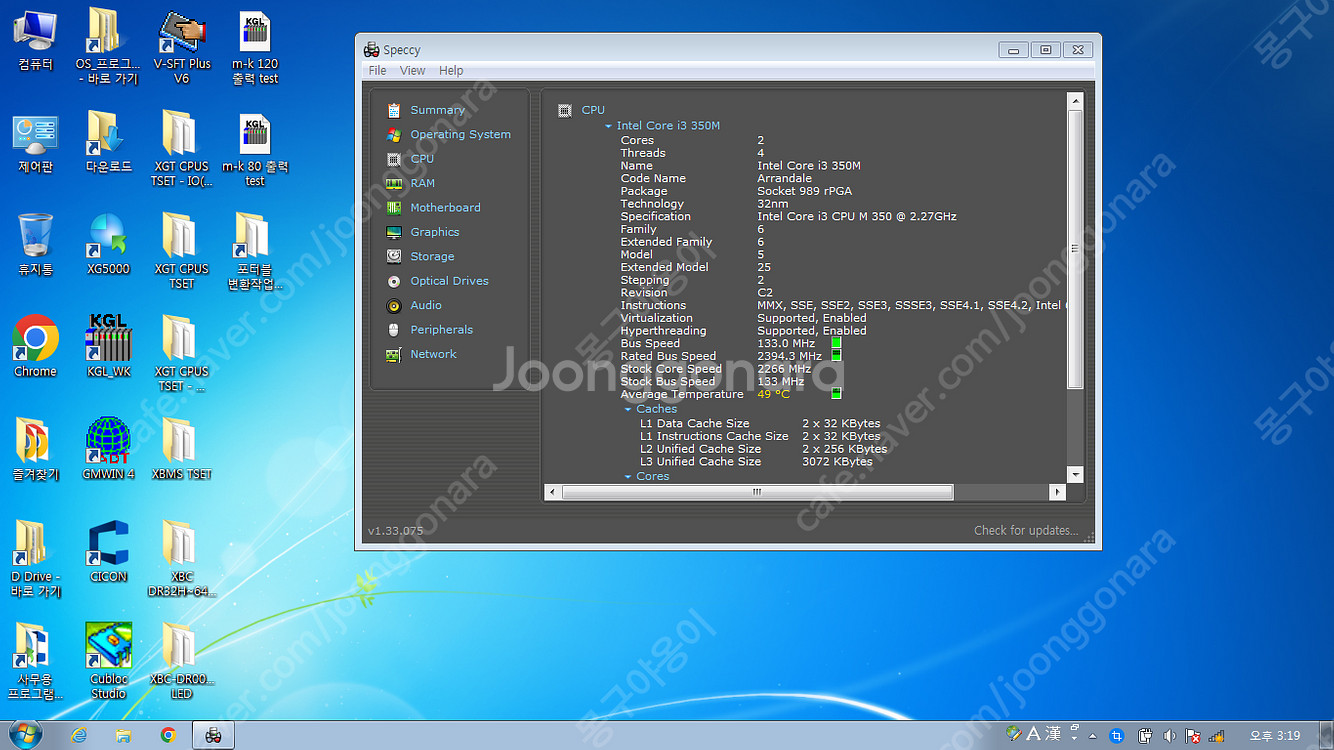Open the Chrome desktop shortcut
The height and width of the screenshot is (750, 1334).
[x=35, y=347]
